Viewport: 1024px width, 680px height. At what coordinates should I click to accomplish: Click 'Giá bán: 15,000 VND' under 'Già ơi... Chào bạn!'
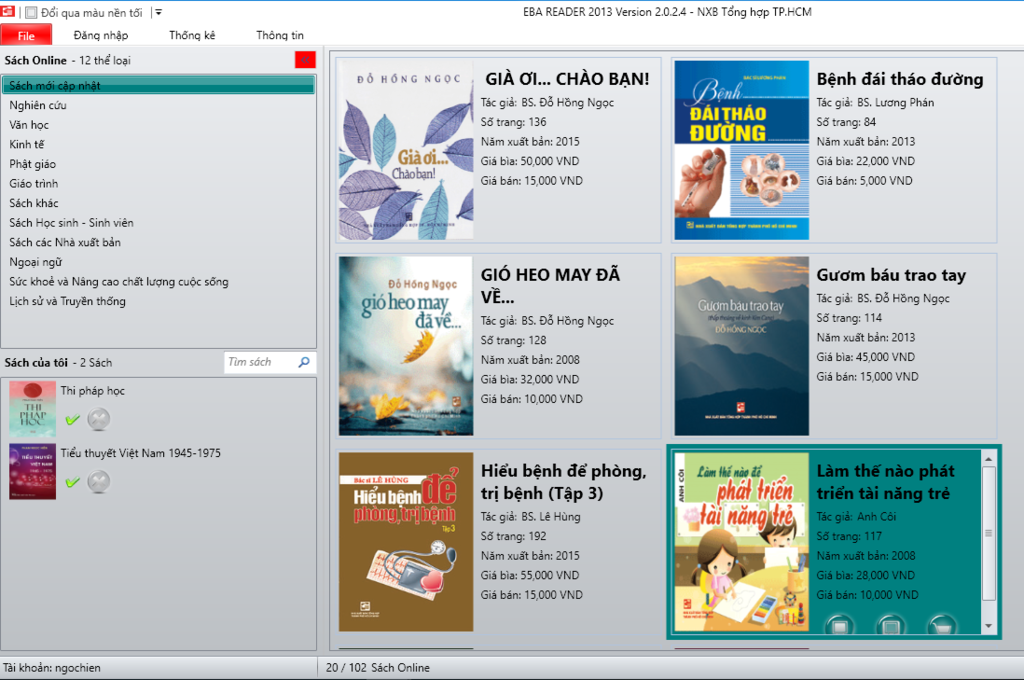click(x=532, y=181)
